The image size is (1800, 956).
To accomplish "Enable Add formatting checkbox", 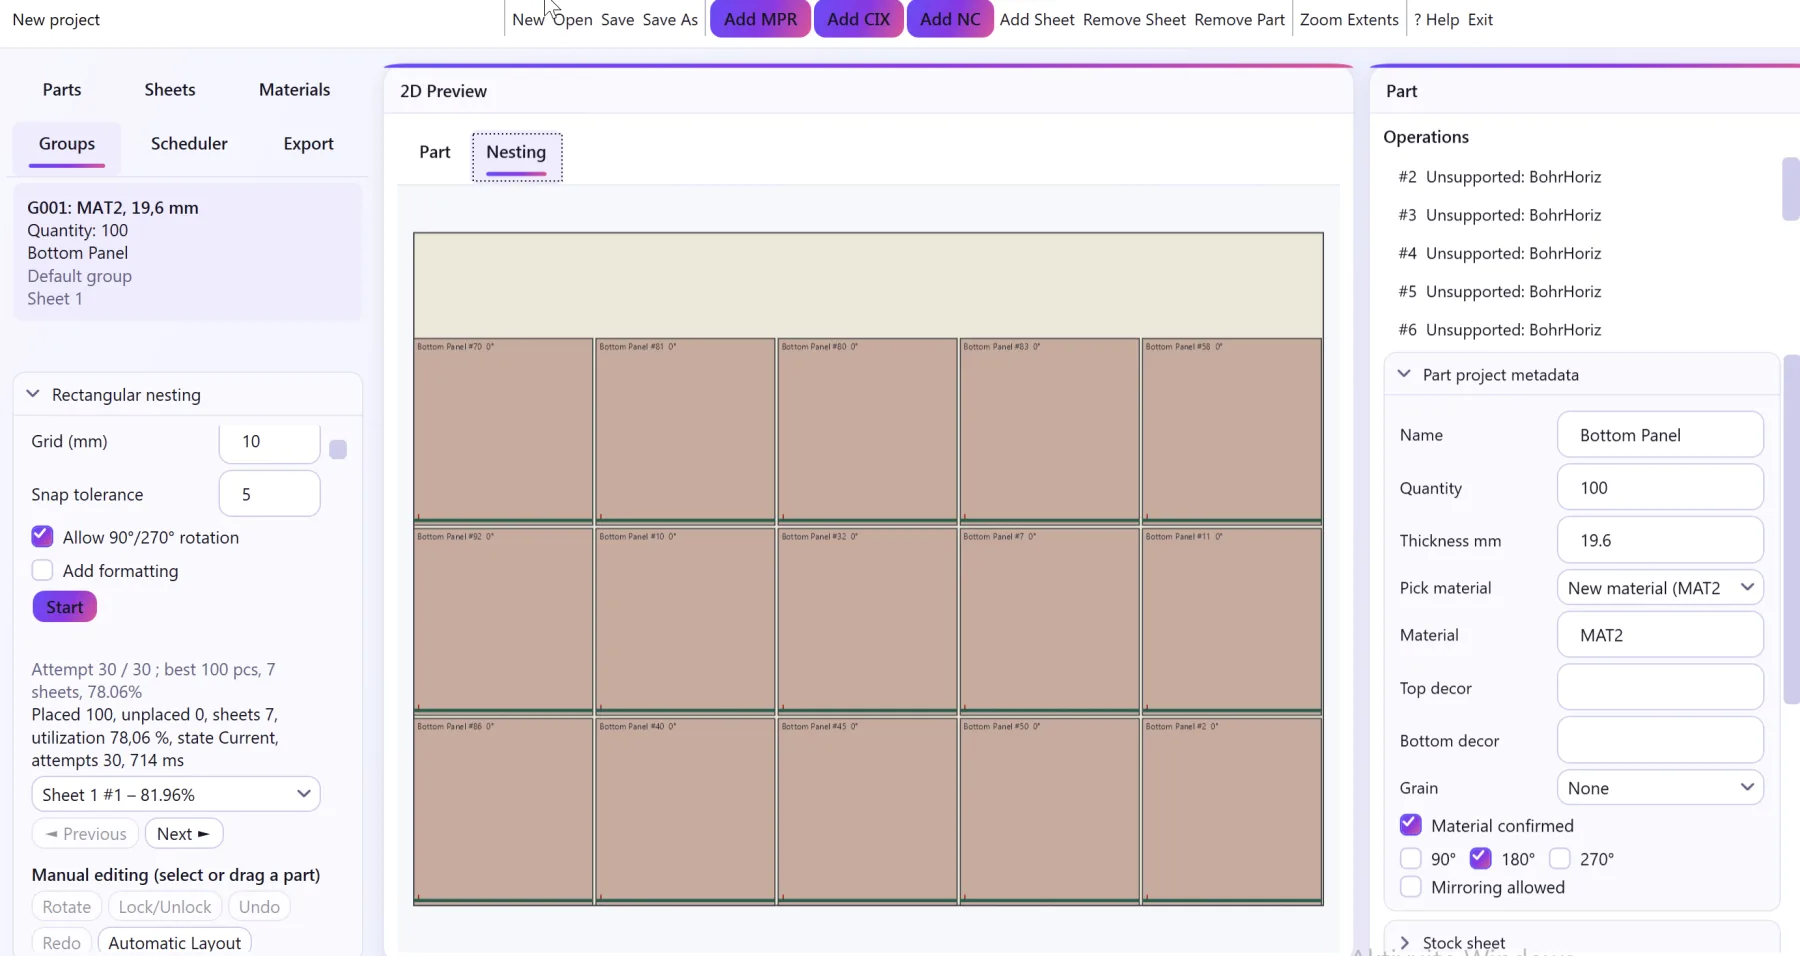I will click(x=42, y=570).
